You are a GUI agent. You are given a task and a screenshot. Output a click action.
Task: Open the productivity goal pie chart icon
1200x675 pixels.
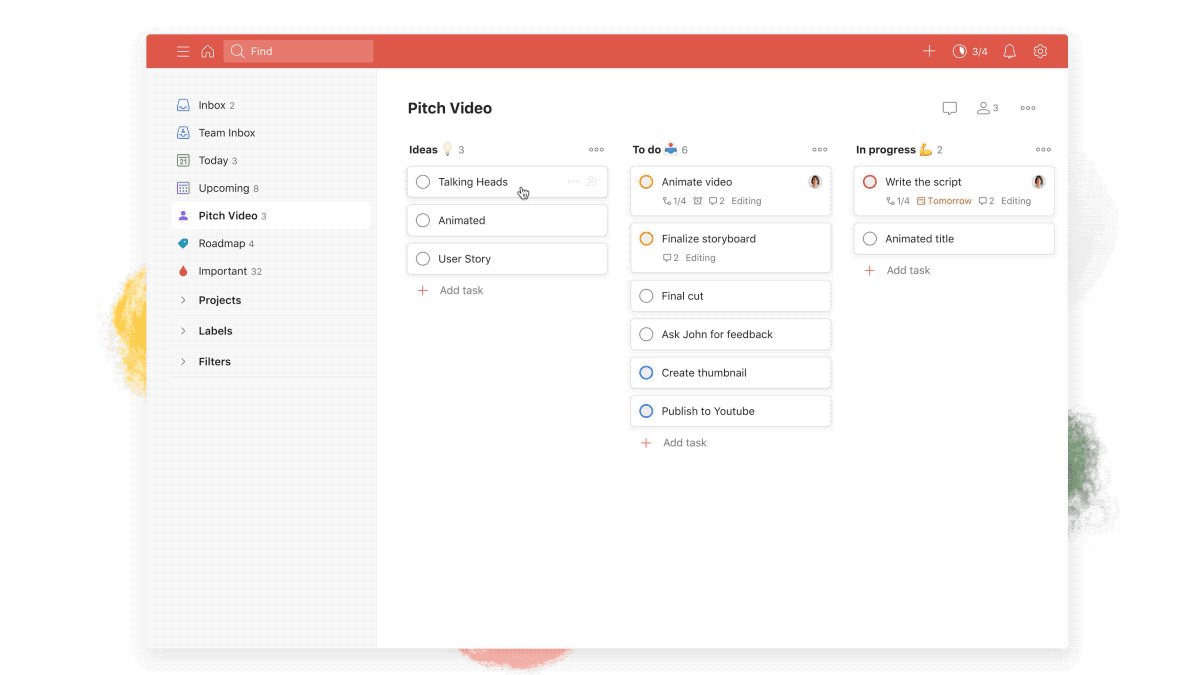(x=958, y=51)
